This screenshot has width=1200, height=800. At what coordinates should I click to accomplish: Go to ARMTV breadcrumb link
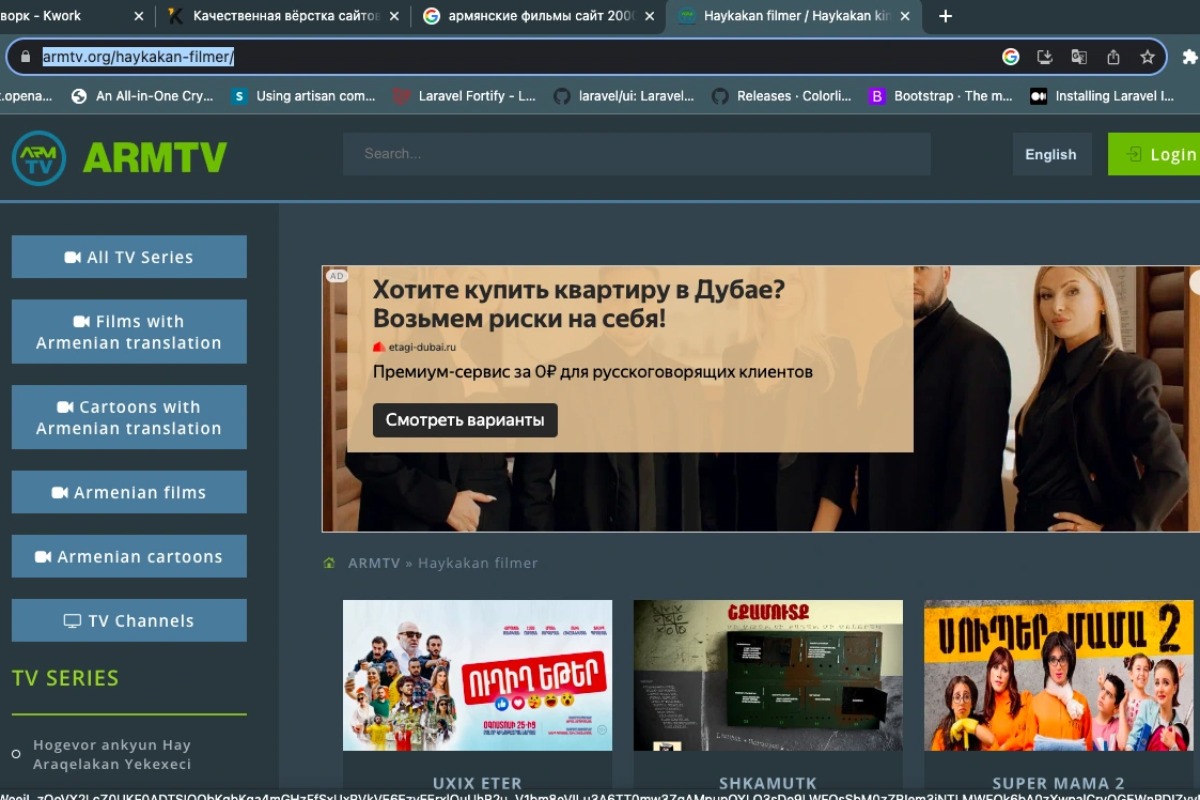tap(374, 563)
